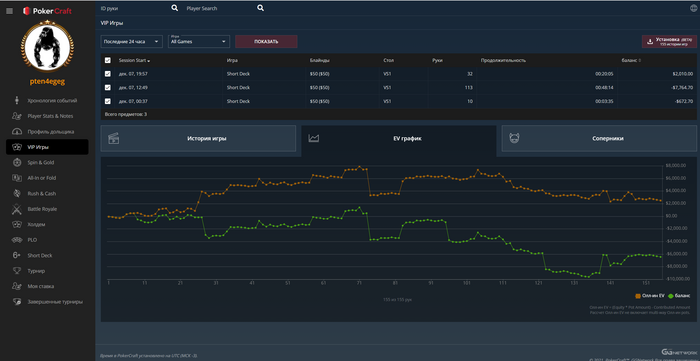The width and height of the screenshot is (700, 361).
Task: Click the Player Search magnifier icon
Action: (260, 8)
